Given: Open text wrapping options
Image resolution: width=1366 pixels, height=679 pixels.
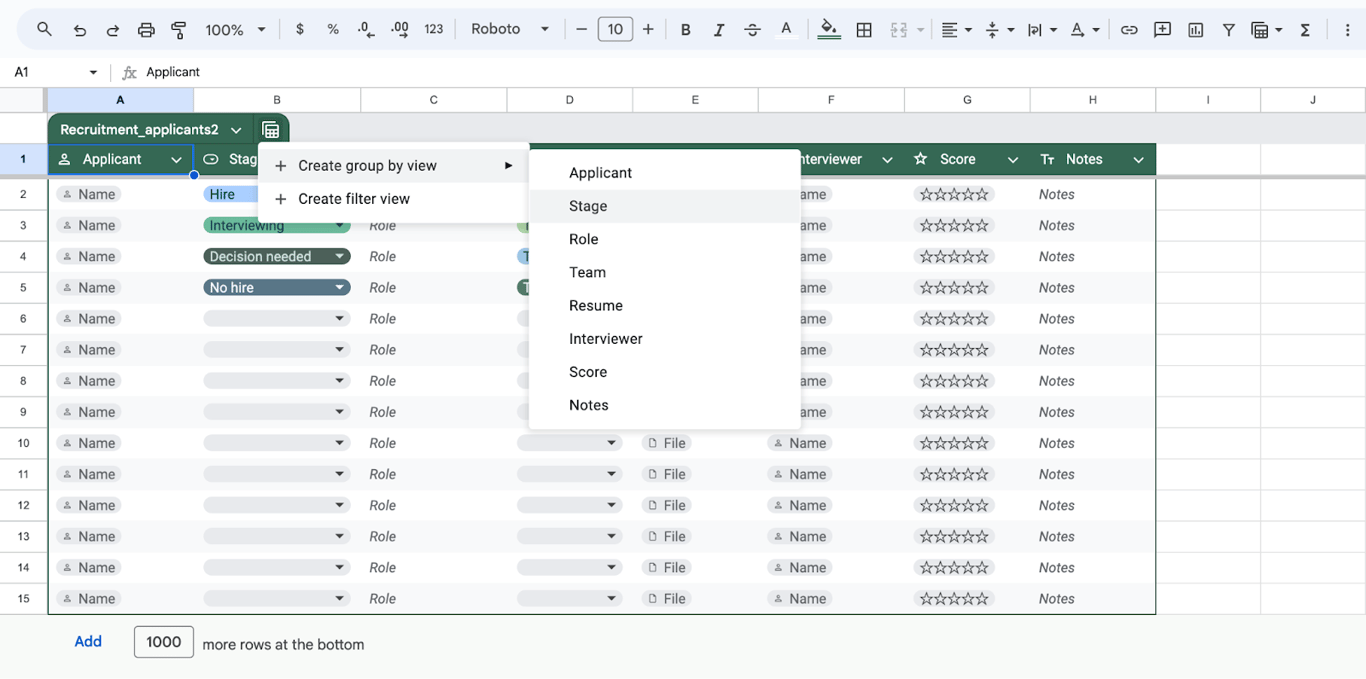Looking at the screenshot, I should [x=1043, y=30].
